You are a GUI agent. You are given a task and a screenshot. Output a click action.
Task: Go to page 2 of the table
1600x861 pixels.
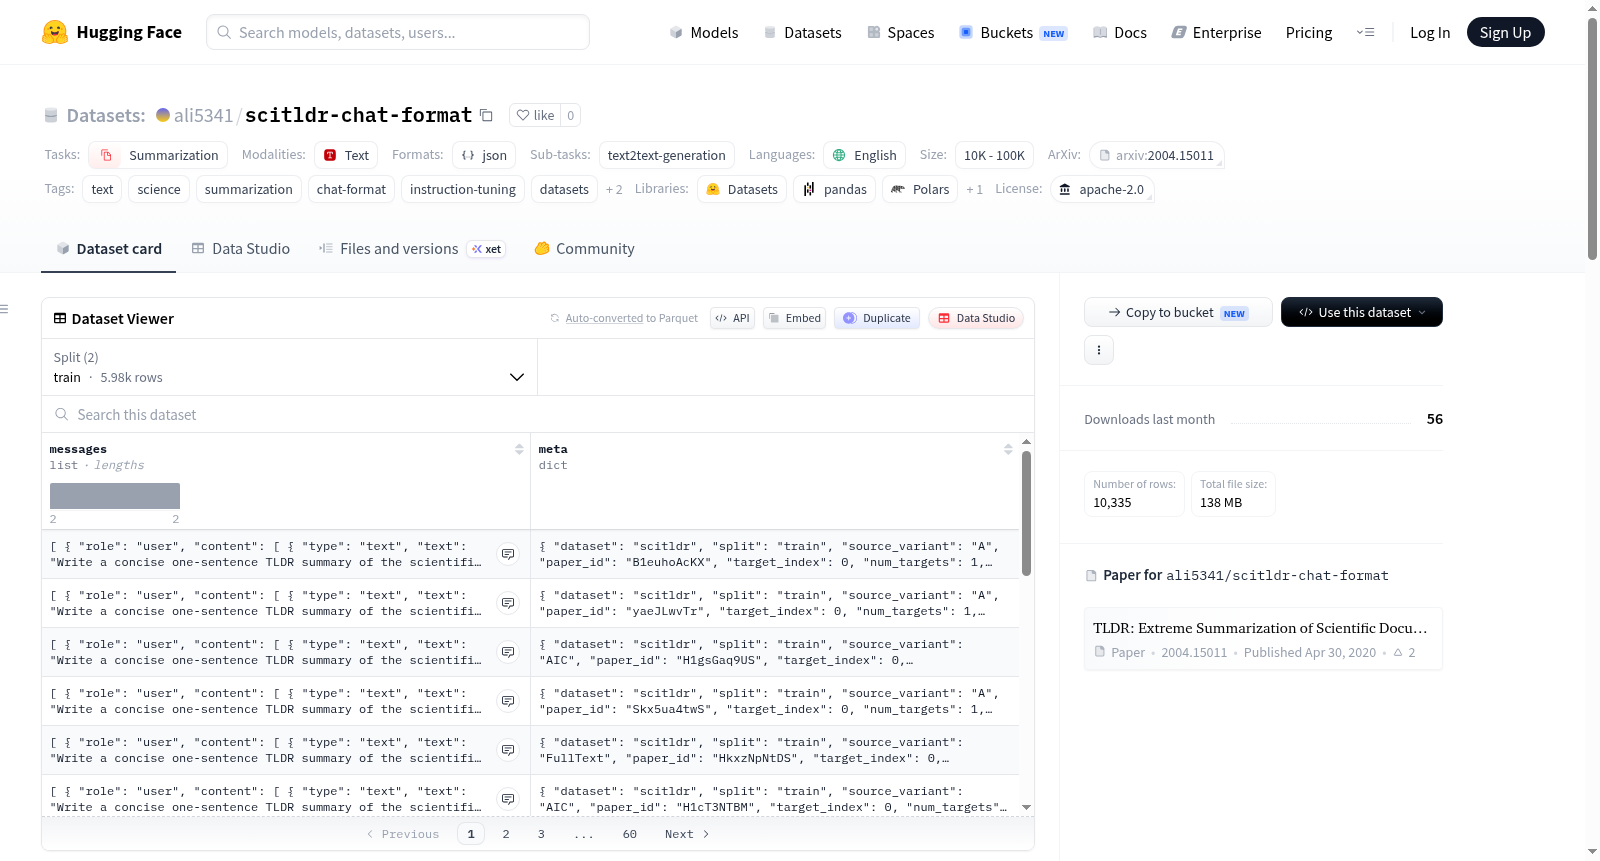coord(506,834)
